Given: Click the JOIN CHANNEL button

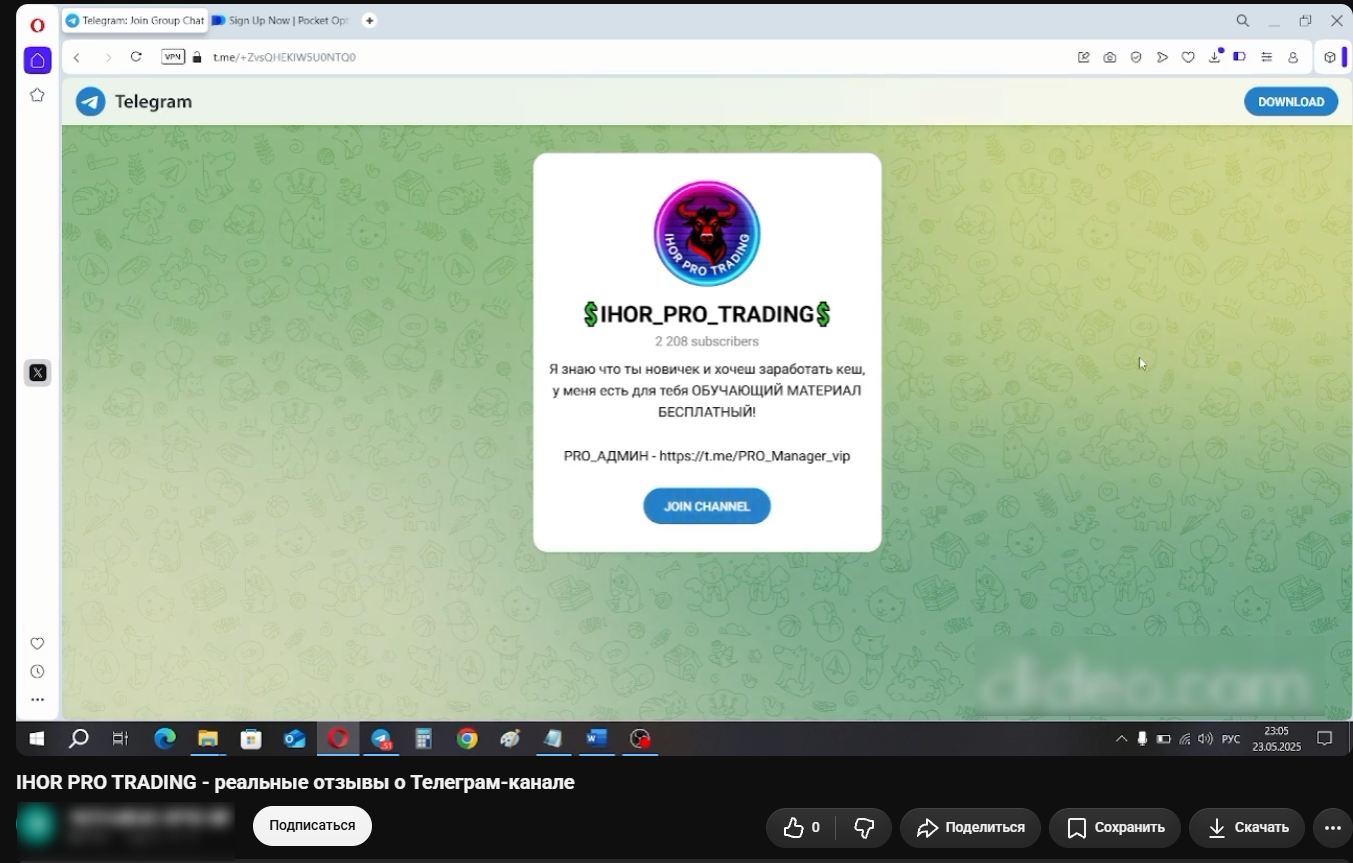Looking at the screenshot, I should point(707,506).
